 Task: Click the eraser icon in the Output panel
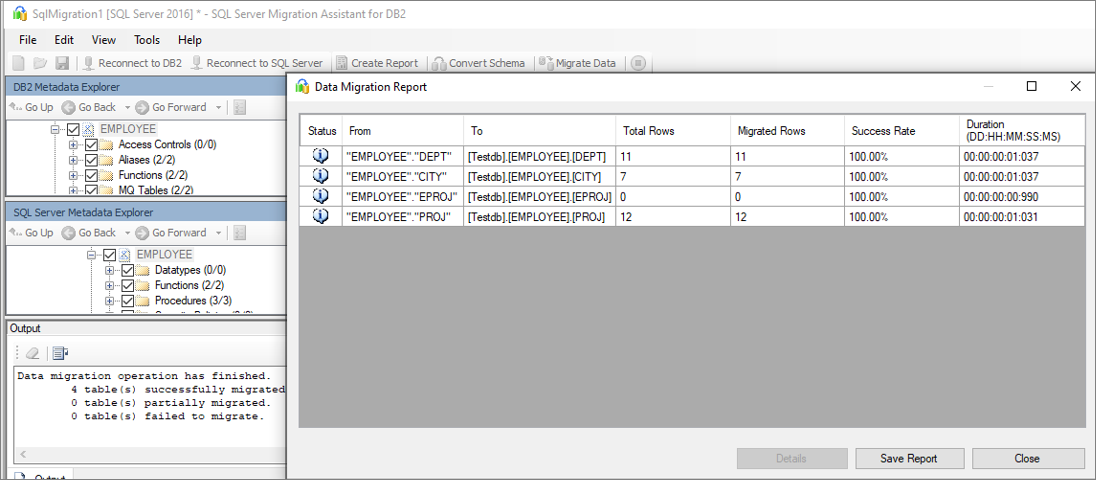33,352
